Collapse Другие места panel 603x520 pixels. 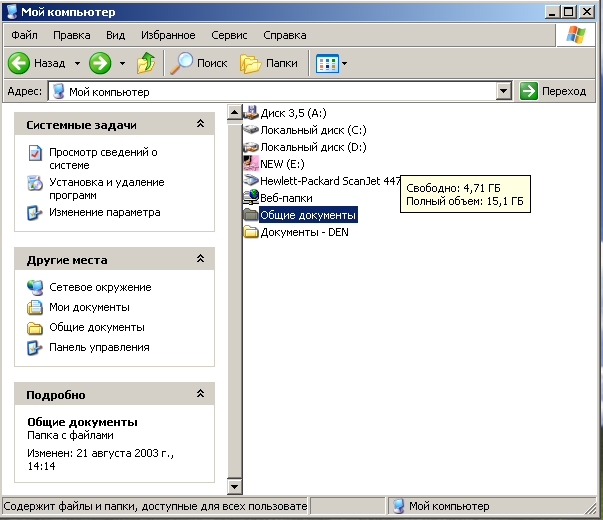[200, 258]
